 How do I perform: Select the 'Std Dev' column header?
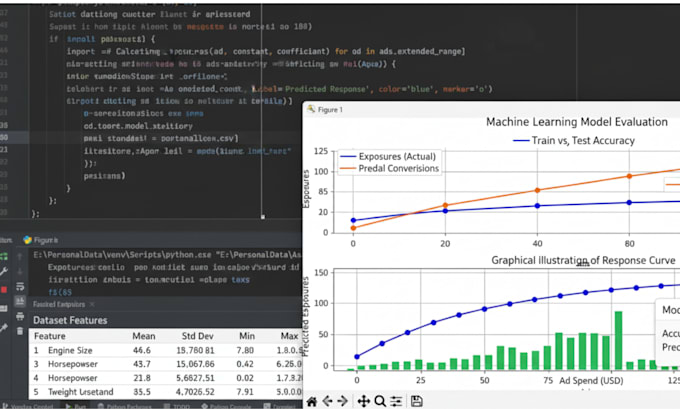tap(197, 336)
